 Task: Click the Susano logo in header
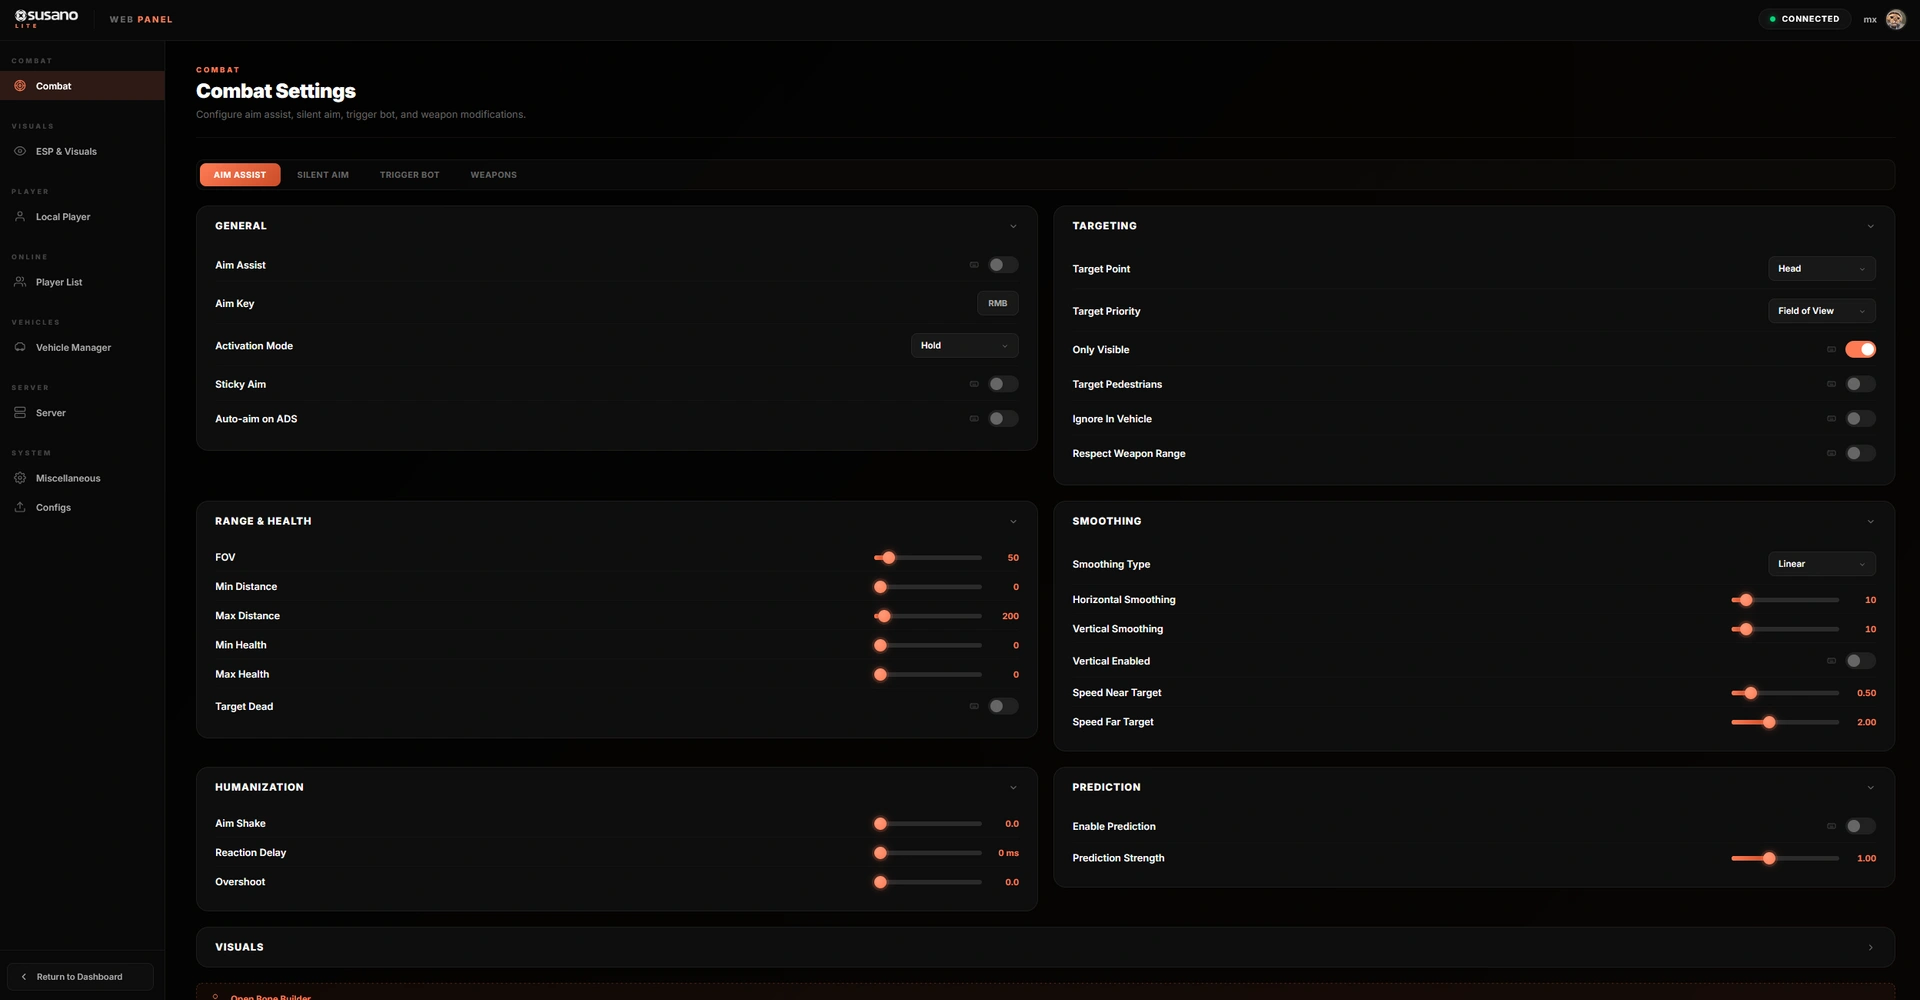click(46, 18)
